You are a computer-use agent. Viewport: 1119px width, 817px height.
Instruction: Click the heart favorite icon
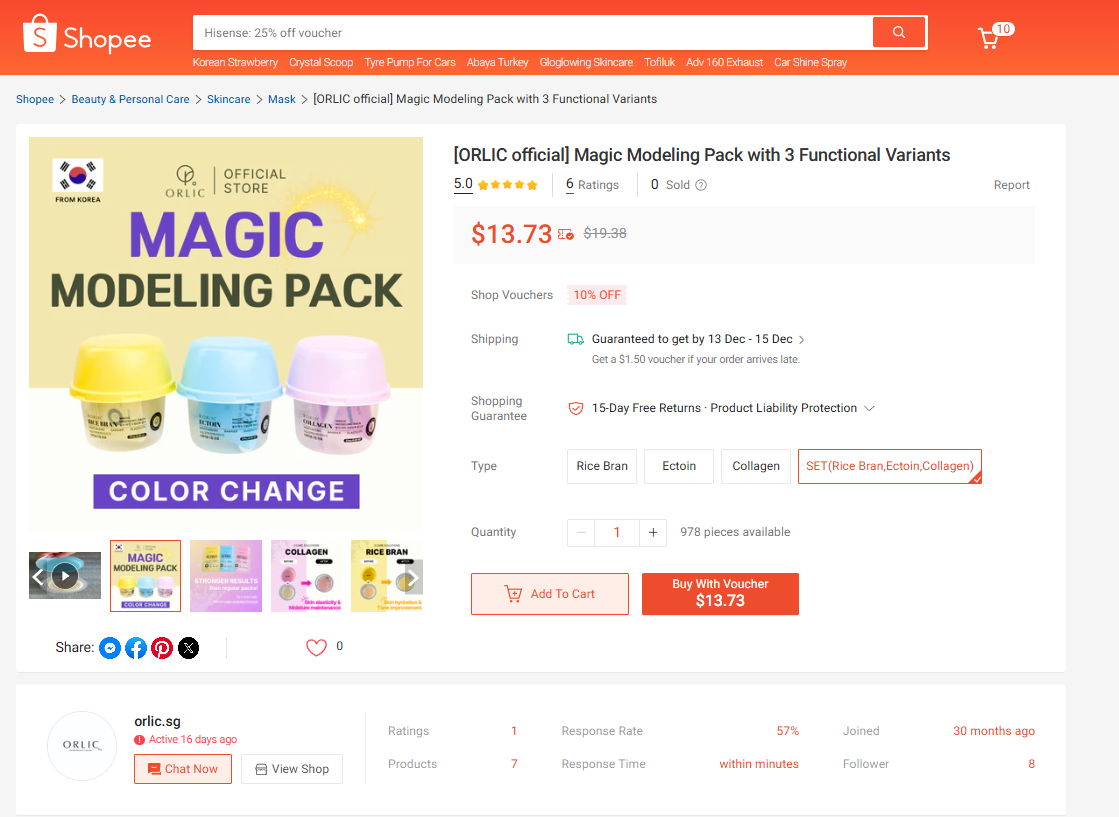click(x=316, y=647)
